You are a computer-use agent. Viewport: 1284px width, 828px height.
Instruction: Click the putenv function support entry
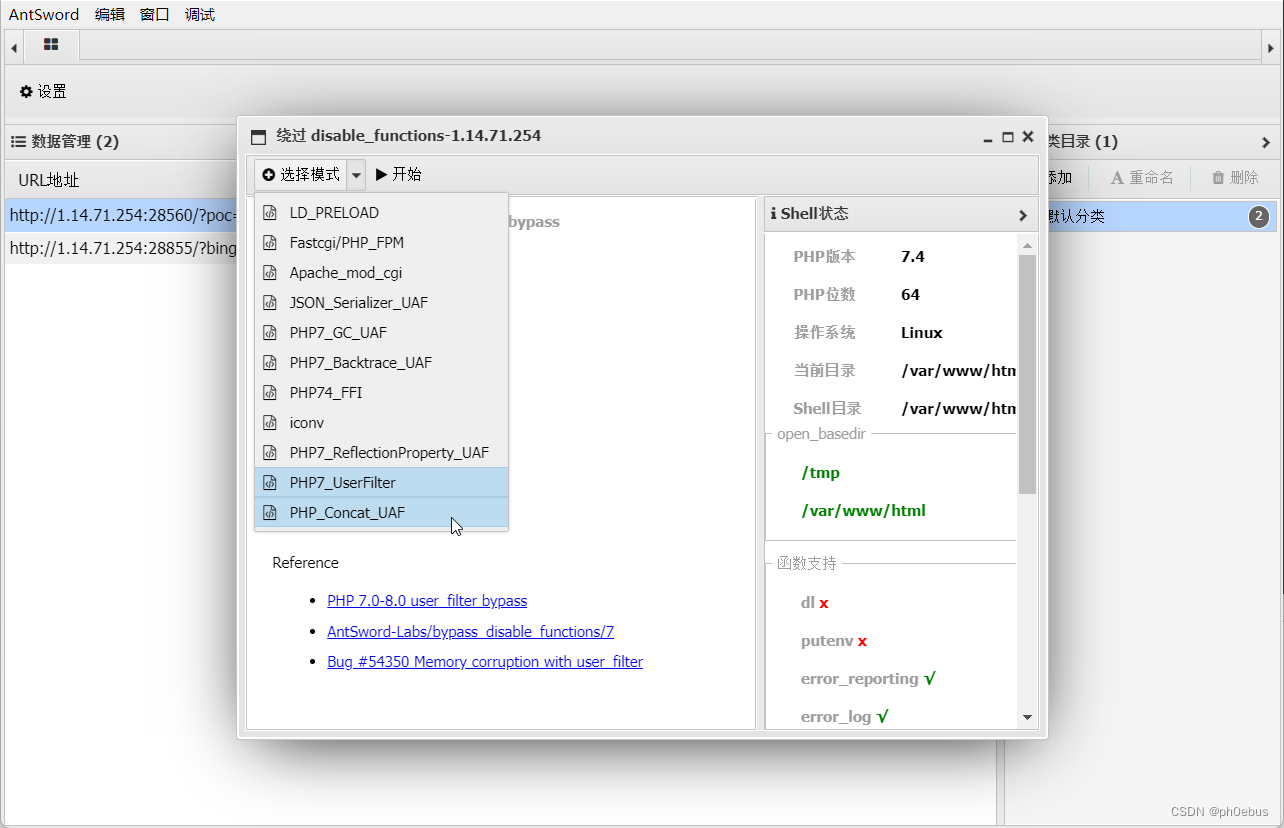click(834, 641)
